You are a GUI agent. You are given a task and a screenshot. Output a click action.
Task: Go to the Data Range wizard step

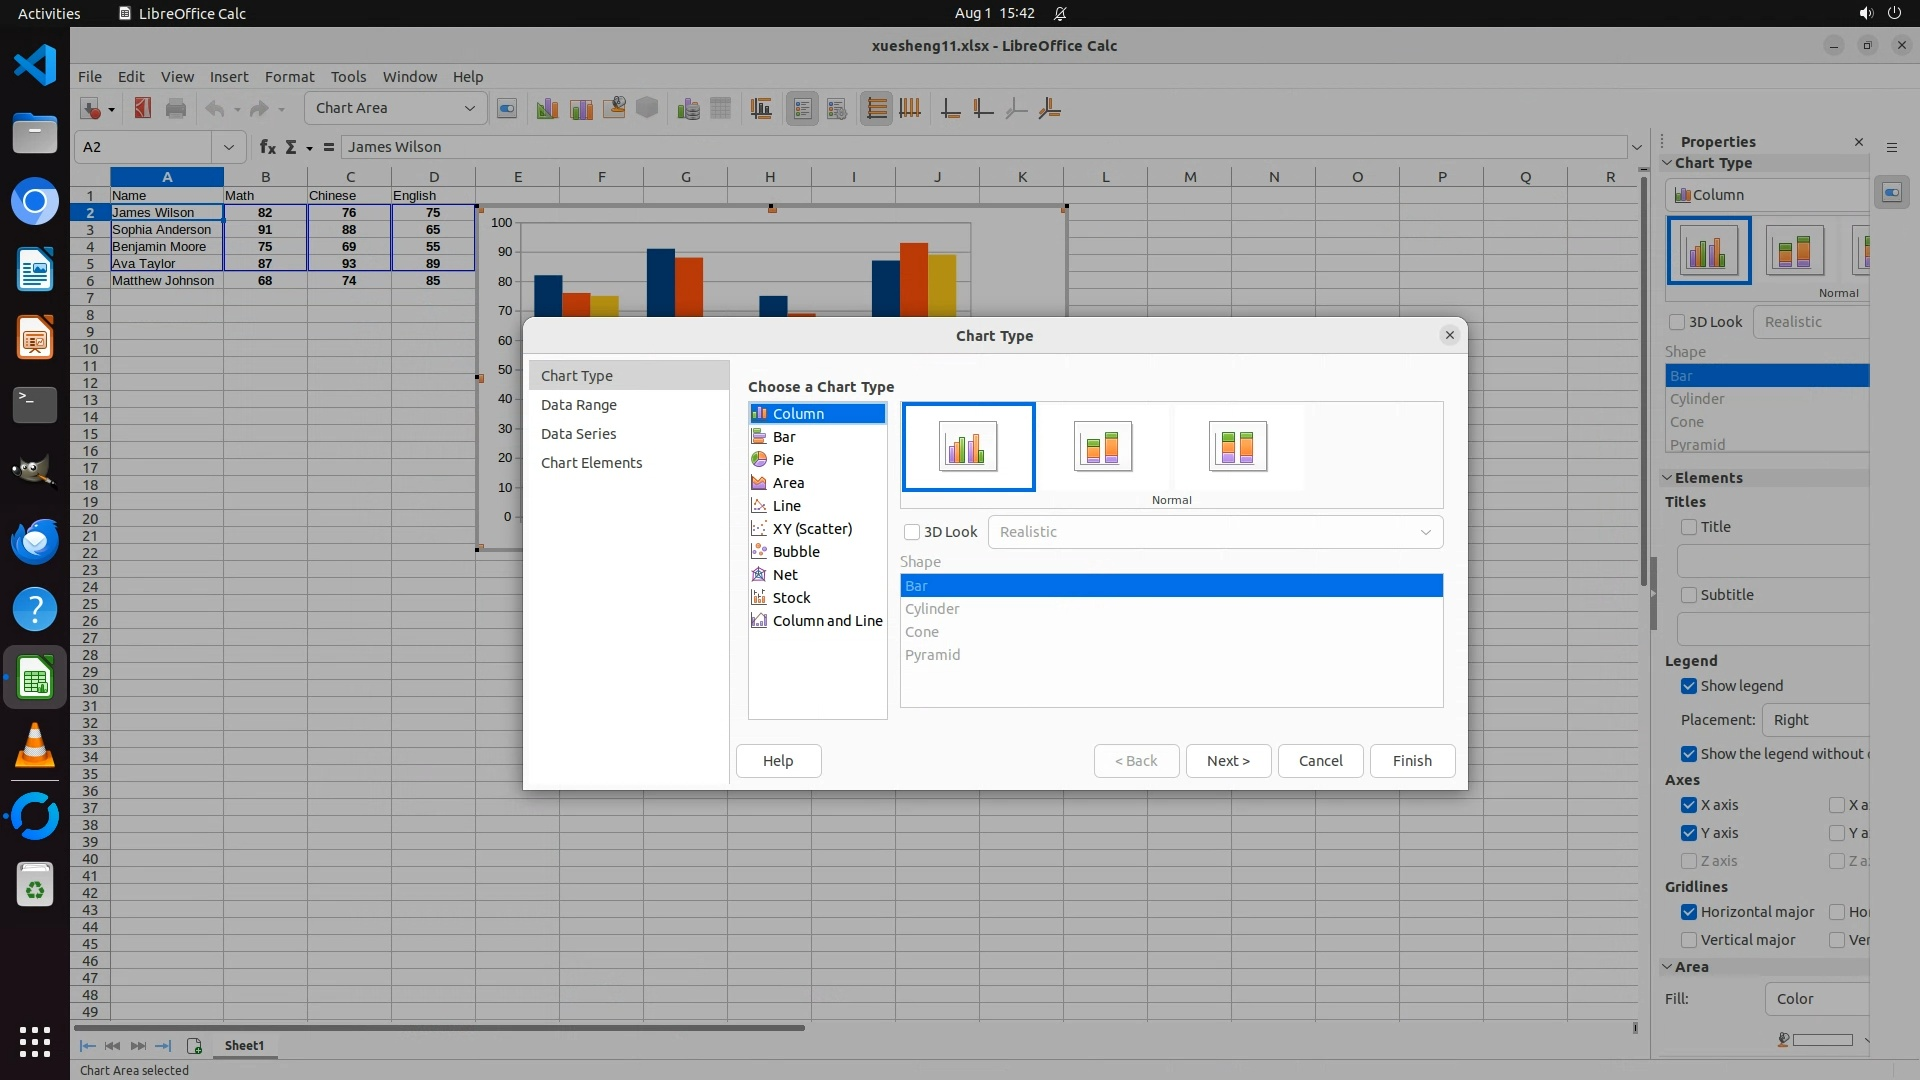pyautogui.click(x=578, y=405)
